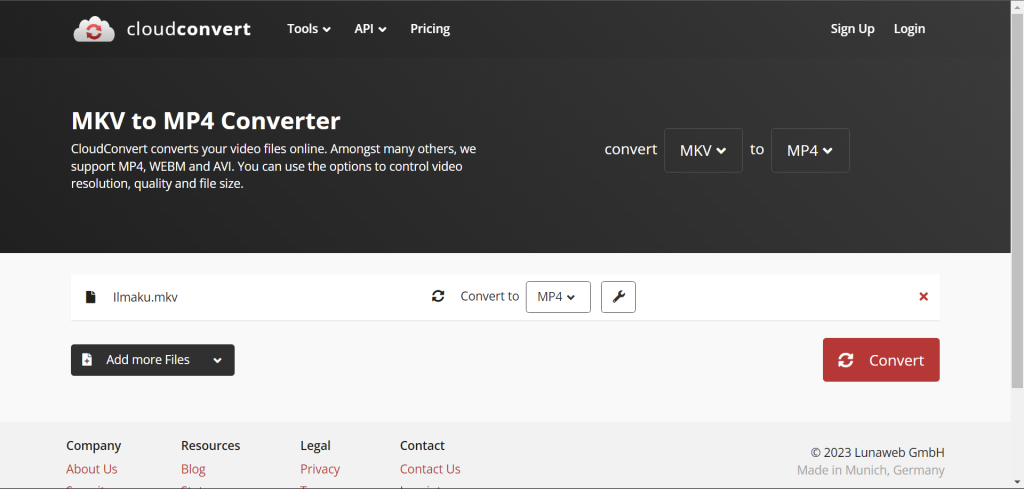Go to the Pricing page

pos(430,29)
